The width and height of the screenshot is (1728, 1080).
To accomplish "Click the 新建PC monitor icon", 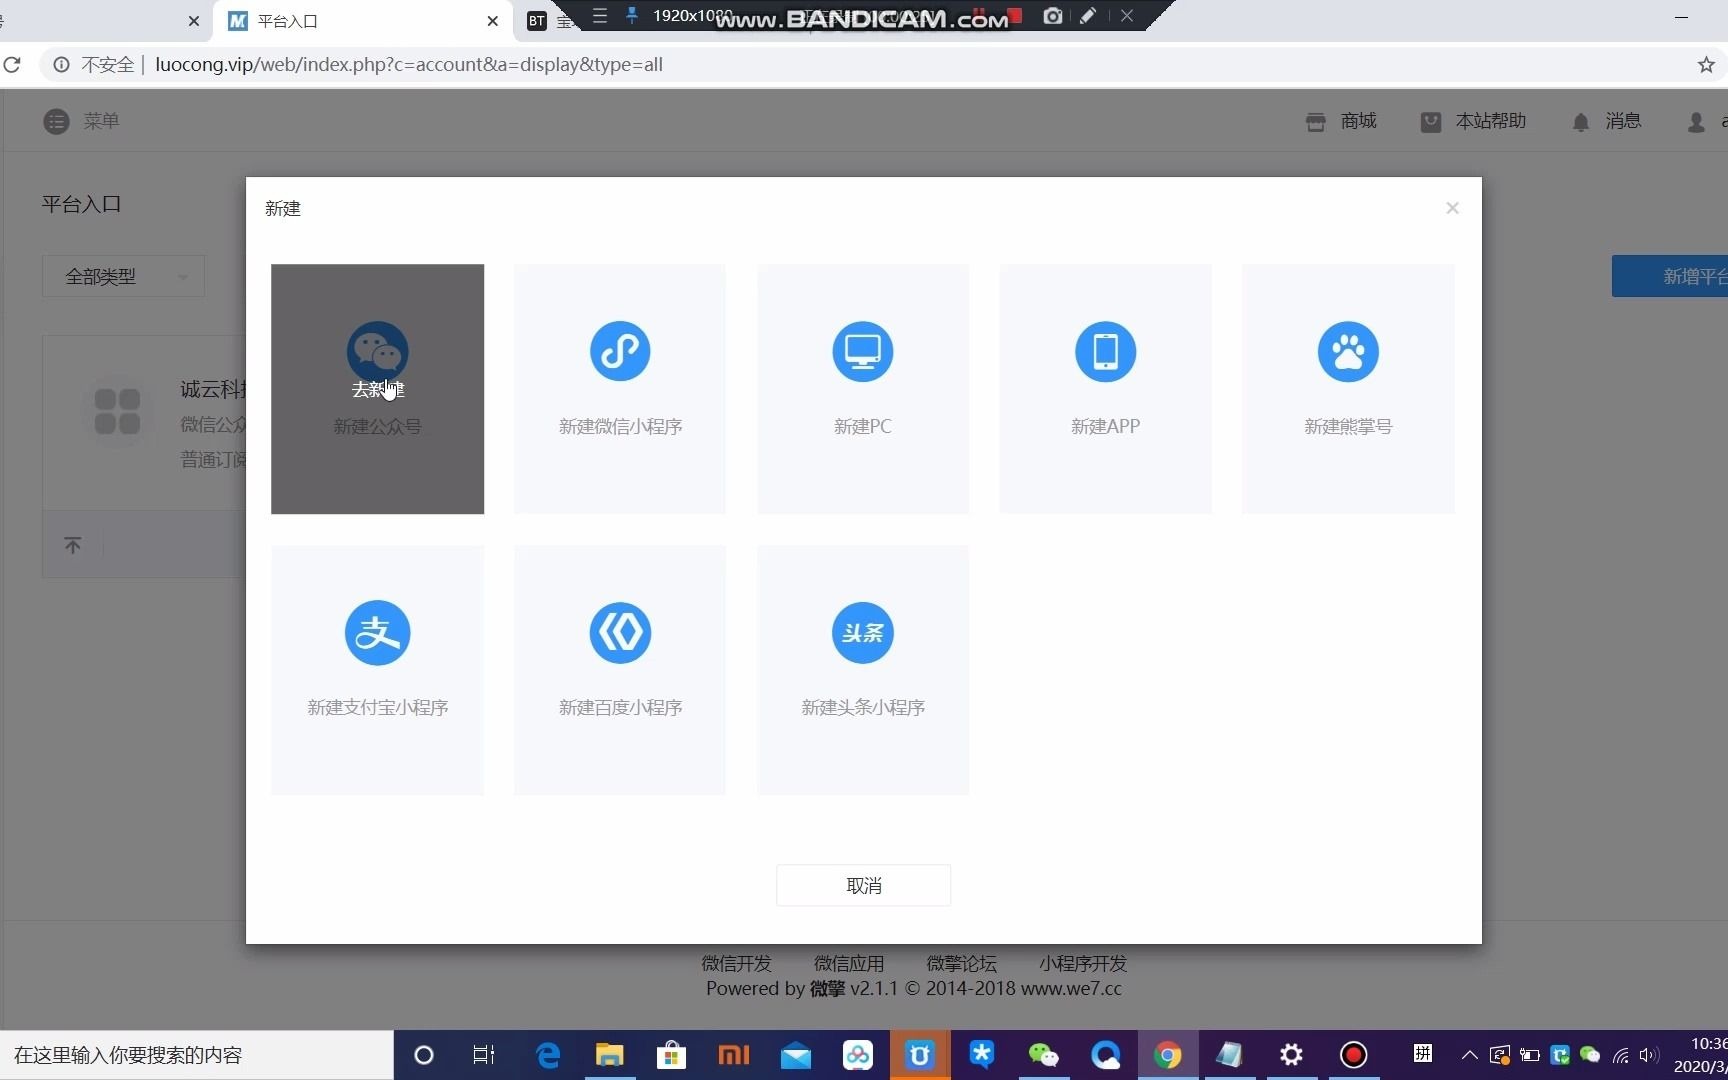I will [862, 351].
